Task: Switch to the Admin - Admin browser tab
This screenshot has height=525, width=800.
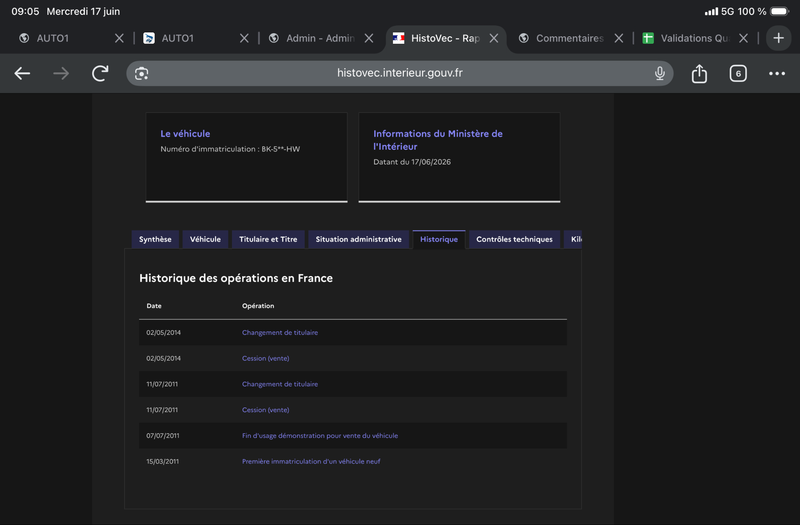Action: coord(320,38)
